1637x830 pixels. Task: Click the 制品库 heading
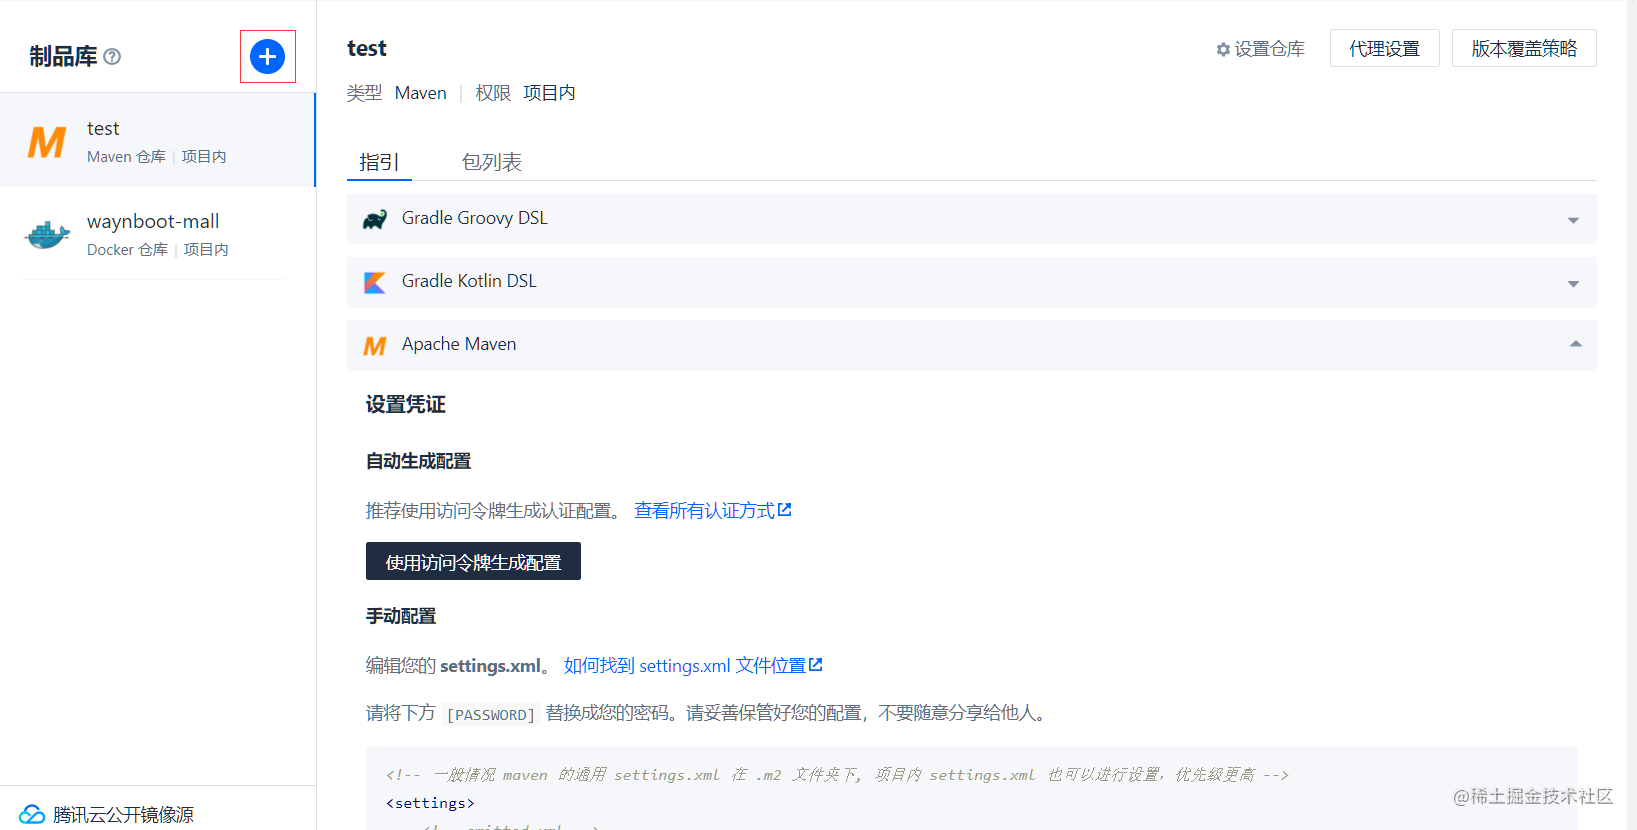pyautogui.click(x=63, y=57)
